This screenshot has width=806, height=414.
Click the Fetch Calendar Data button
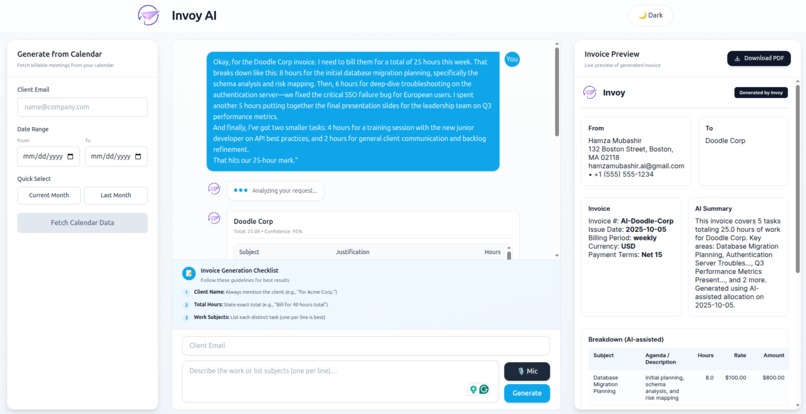pos(82,223)
